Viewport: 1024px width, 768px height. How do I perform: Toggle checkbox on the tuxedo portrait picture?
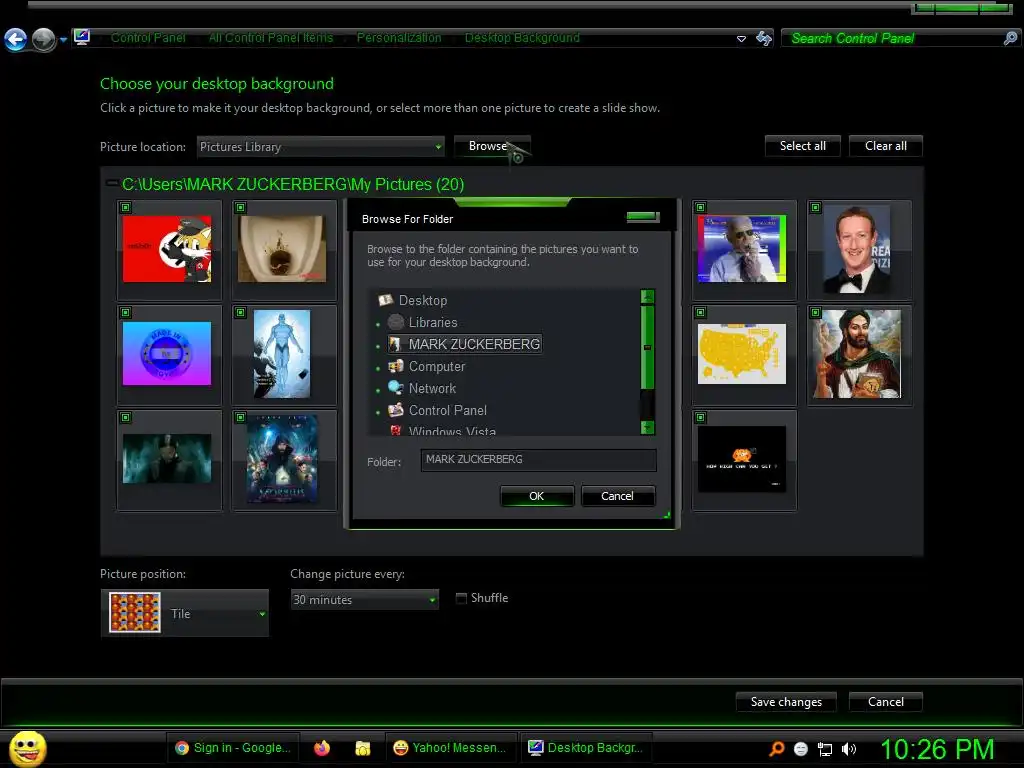point(815,208)
